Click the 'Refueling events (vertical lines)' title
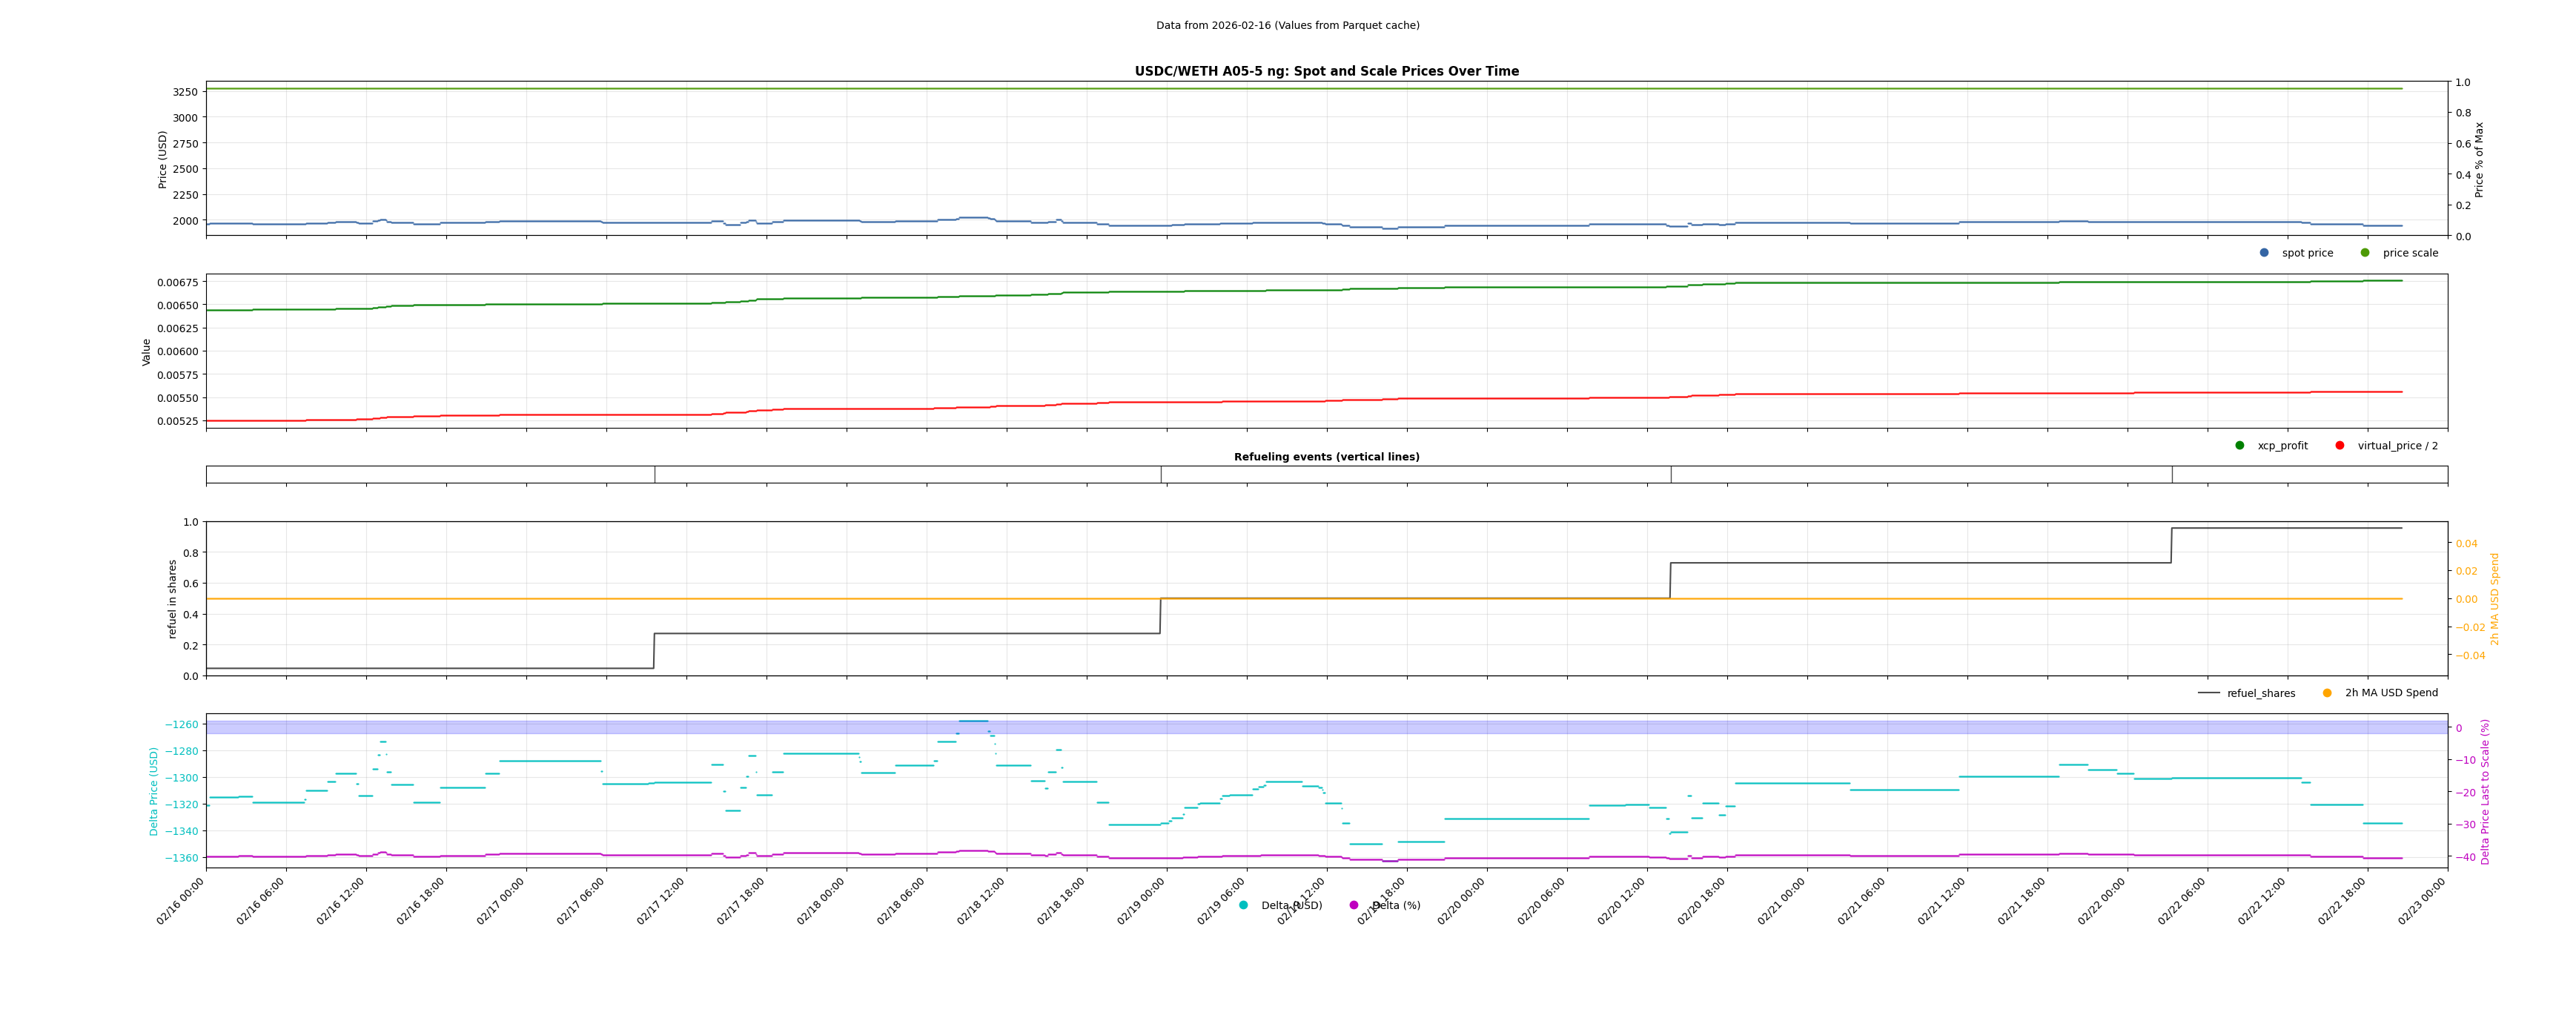 1326,457
